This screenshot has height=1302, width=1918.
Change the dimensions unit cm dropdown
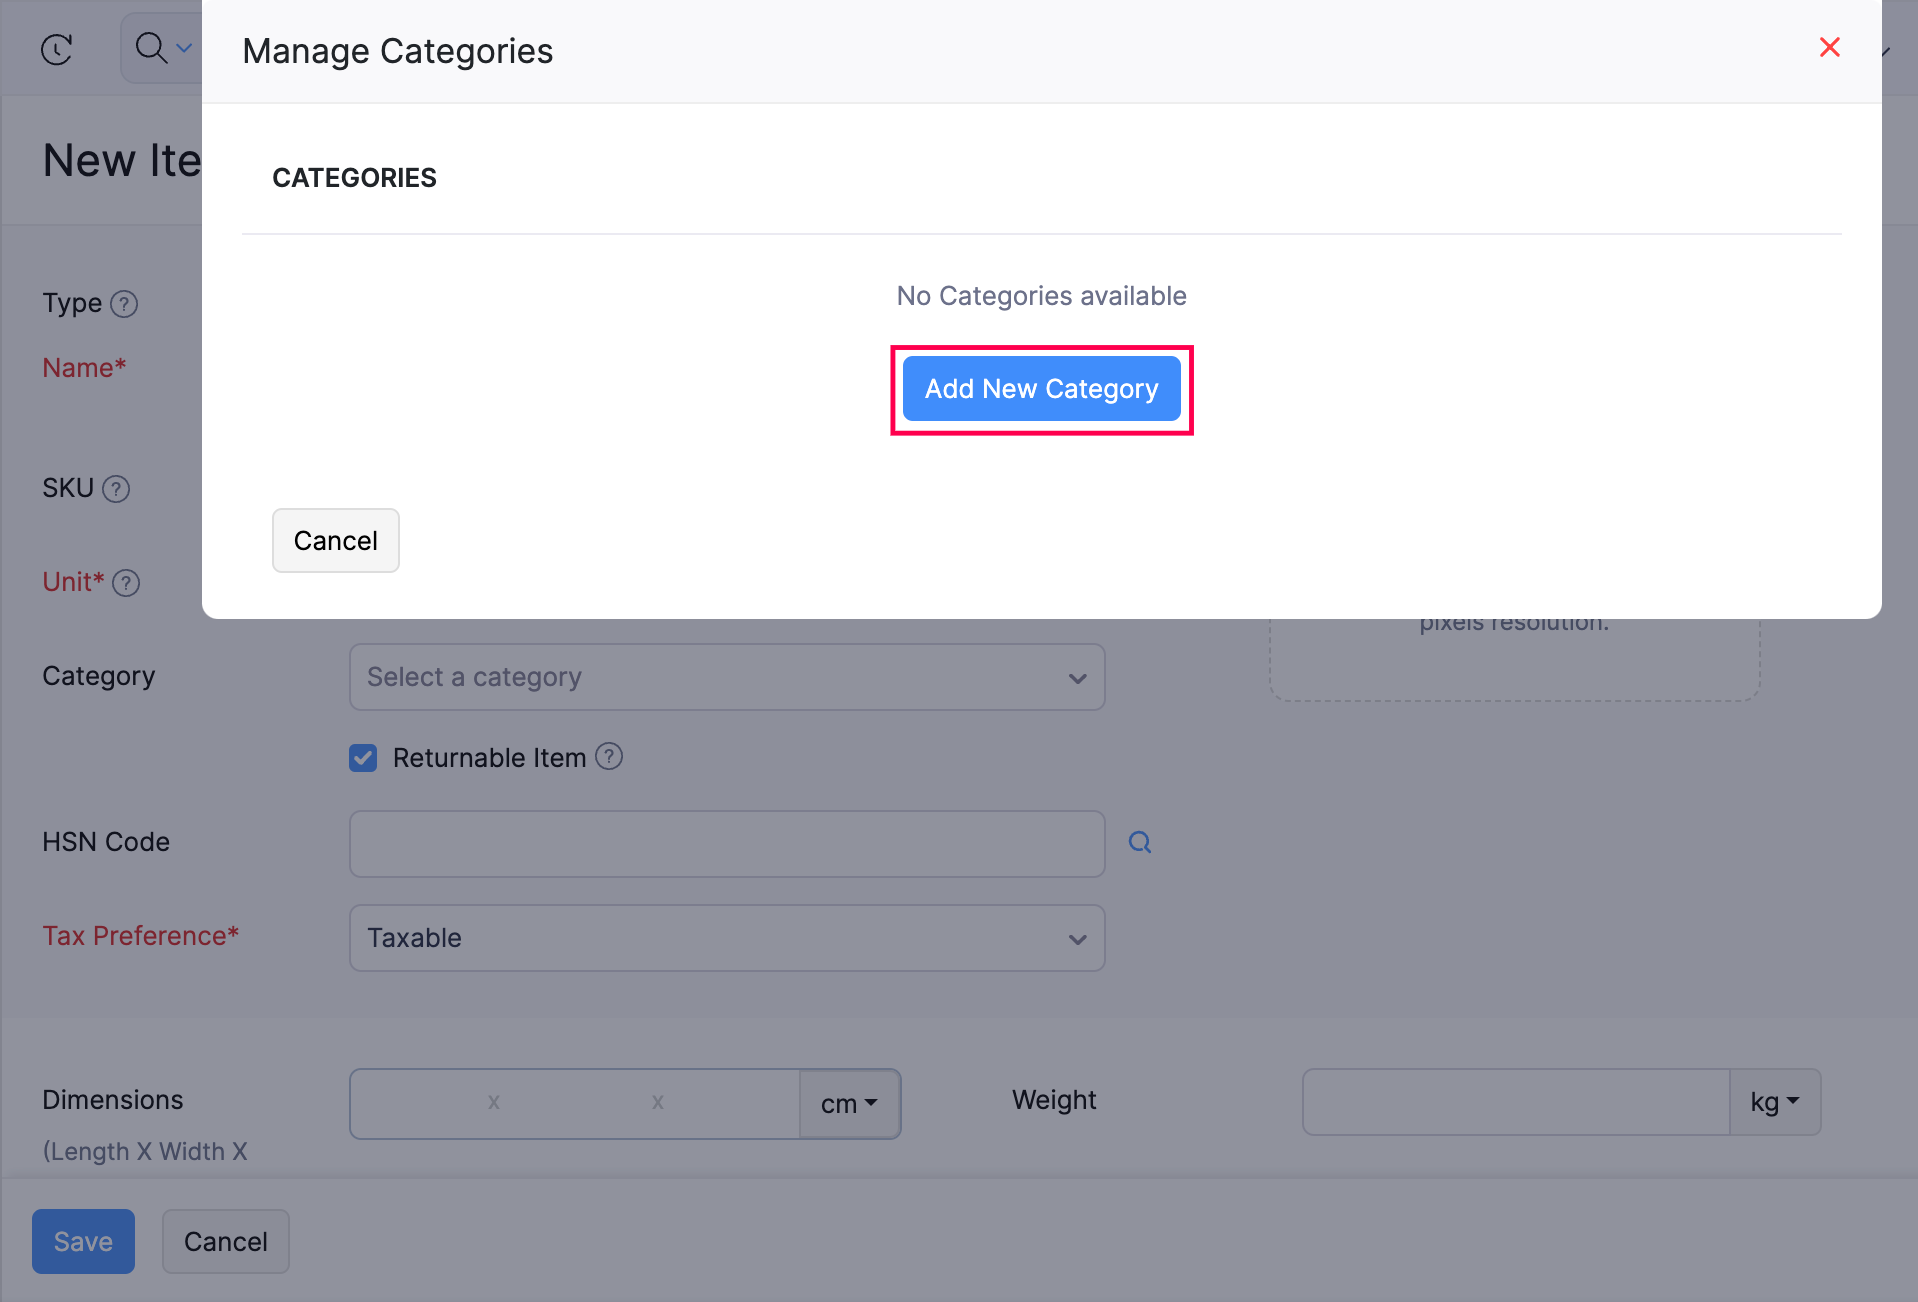849,1104
